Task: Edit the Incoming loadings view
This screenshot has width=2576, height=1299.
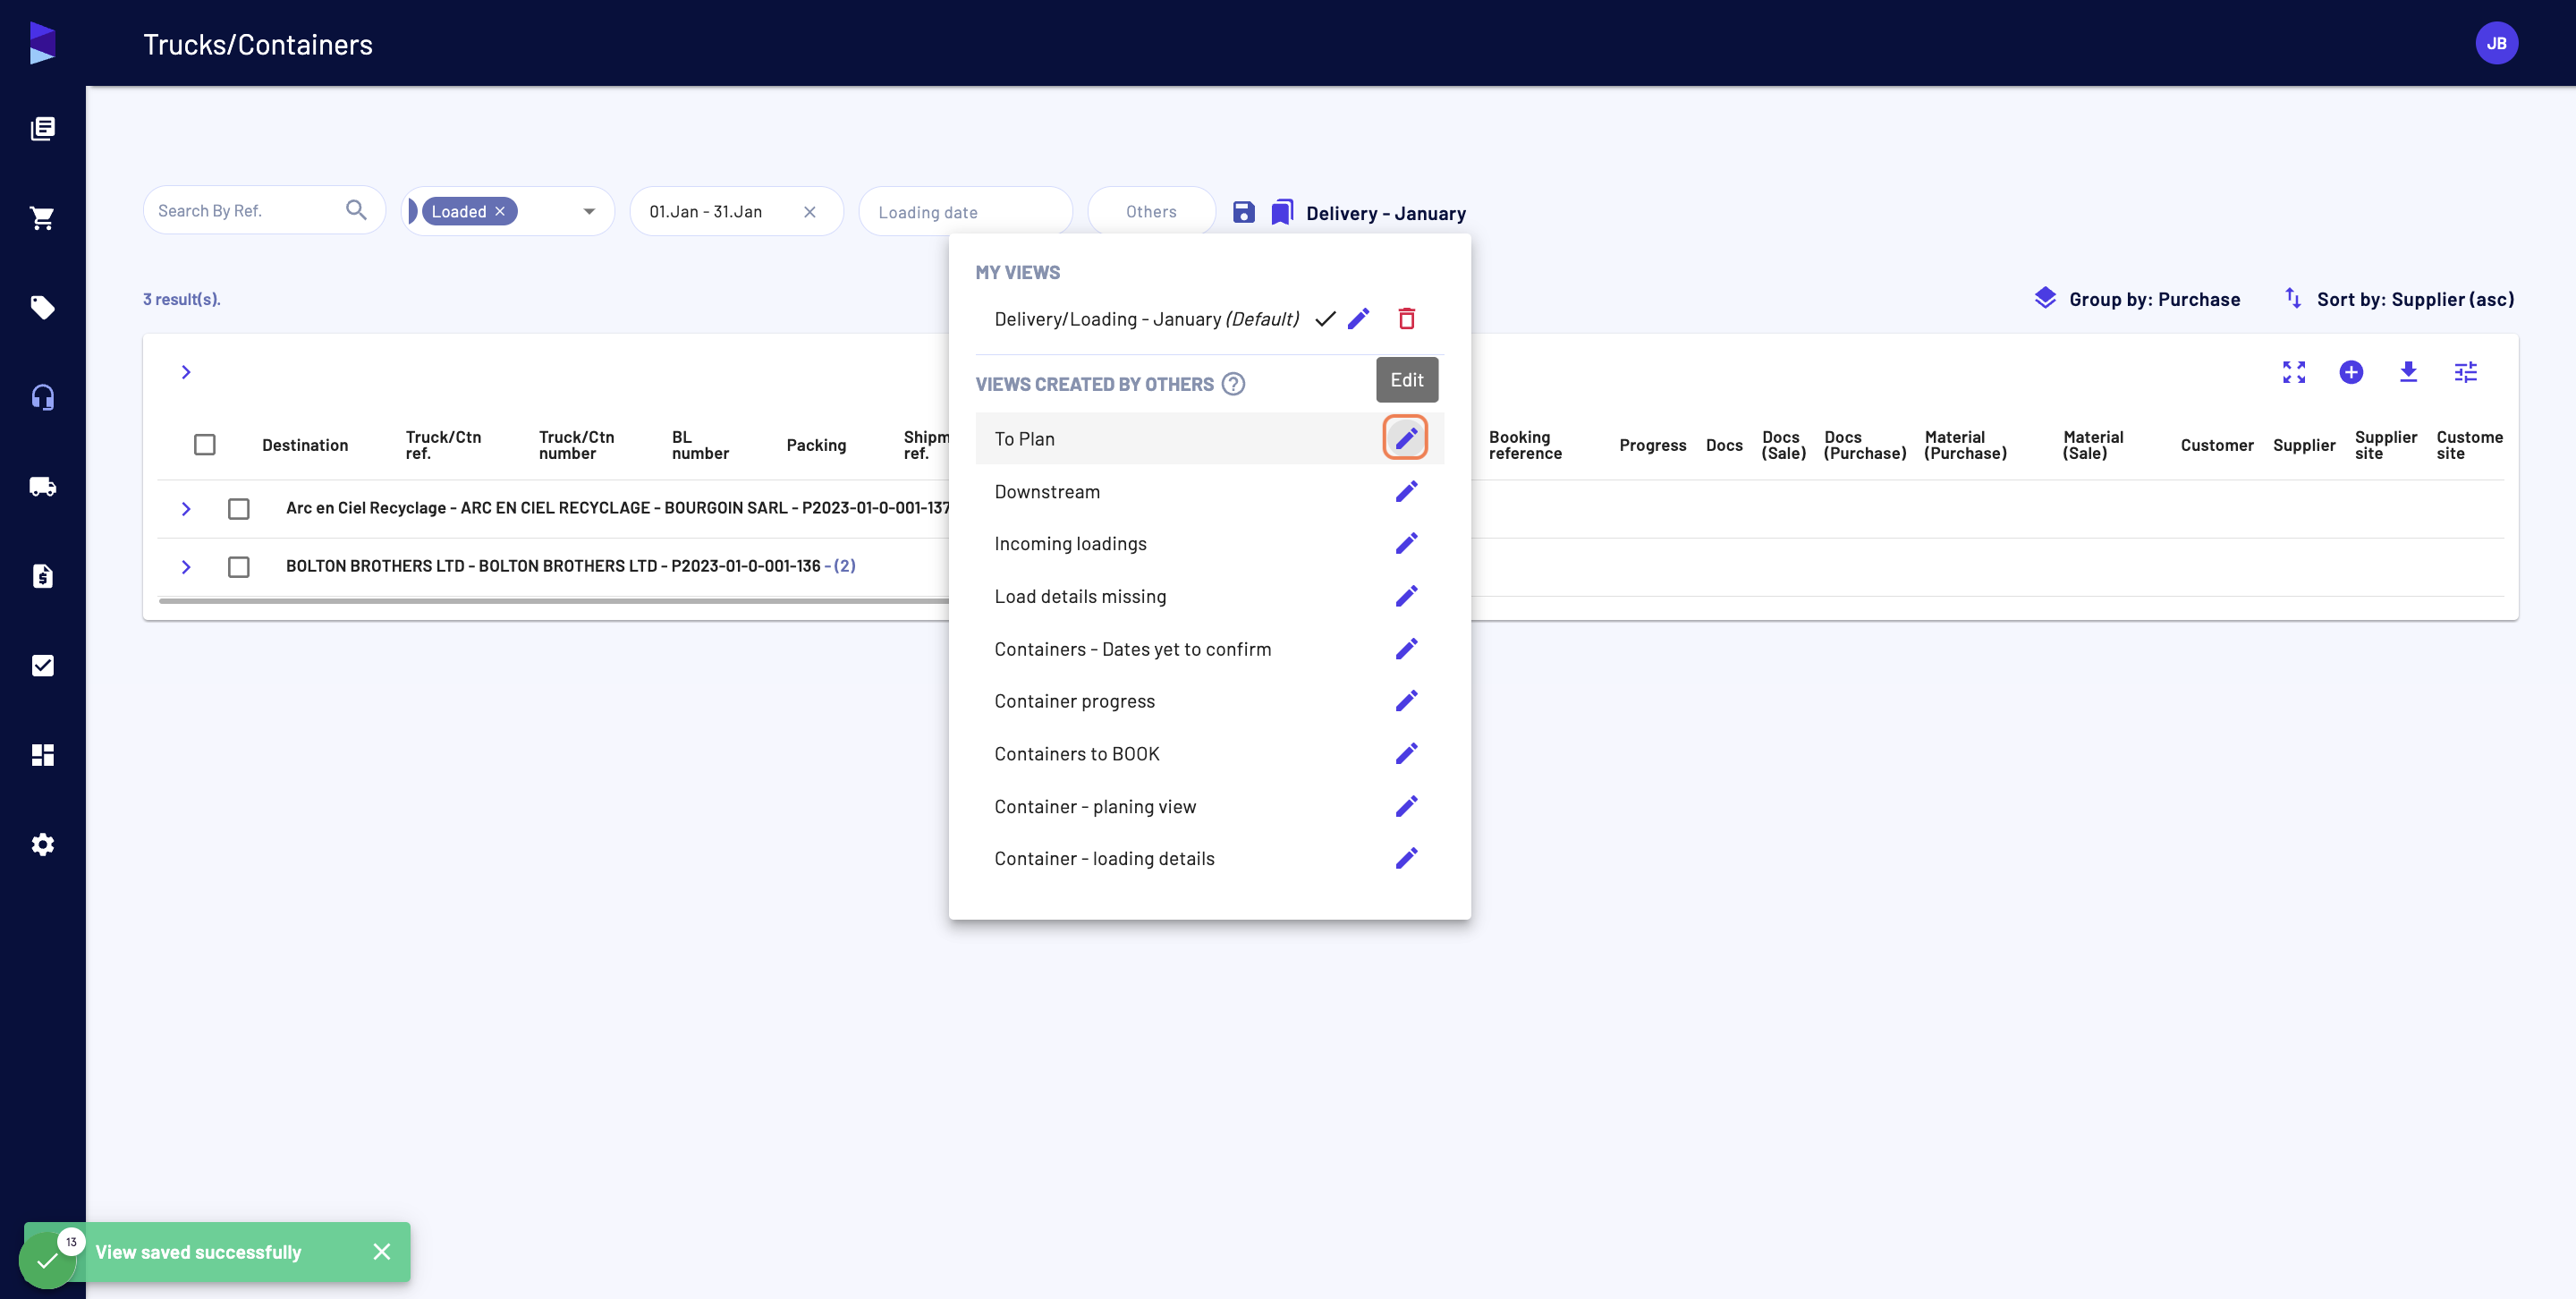Action: pyautogui.click(x=1406, y=543)
